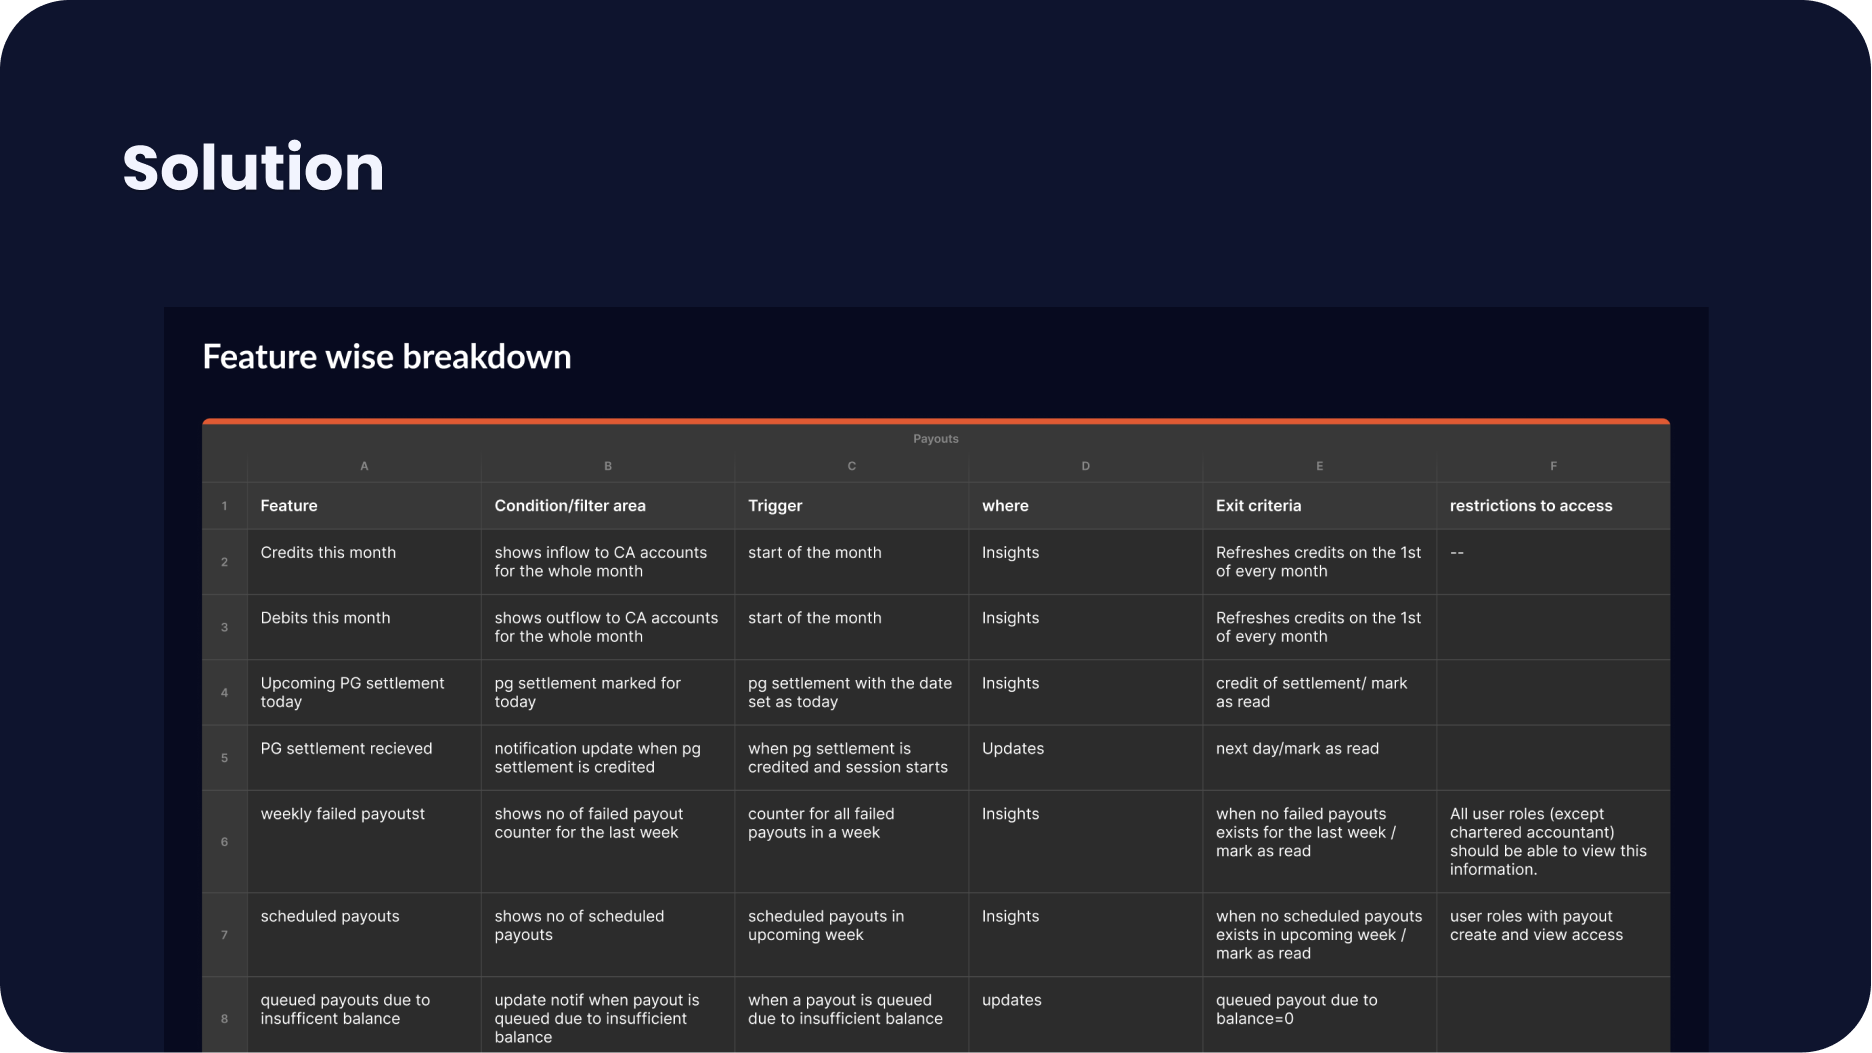Click 'Insights' in scheduled payouts row
This screenshot has height=1053, width=1872.
click(x=1085, y=935)
